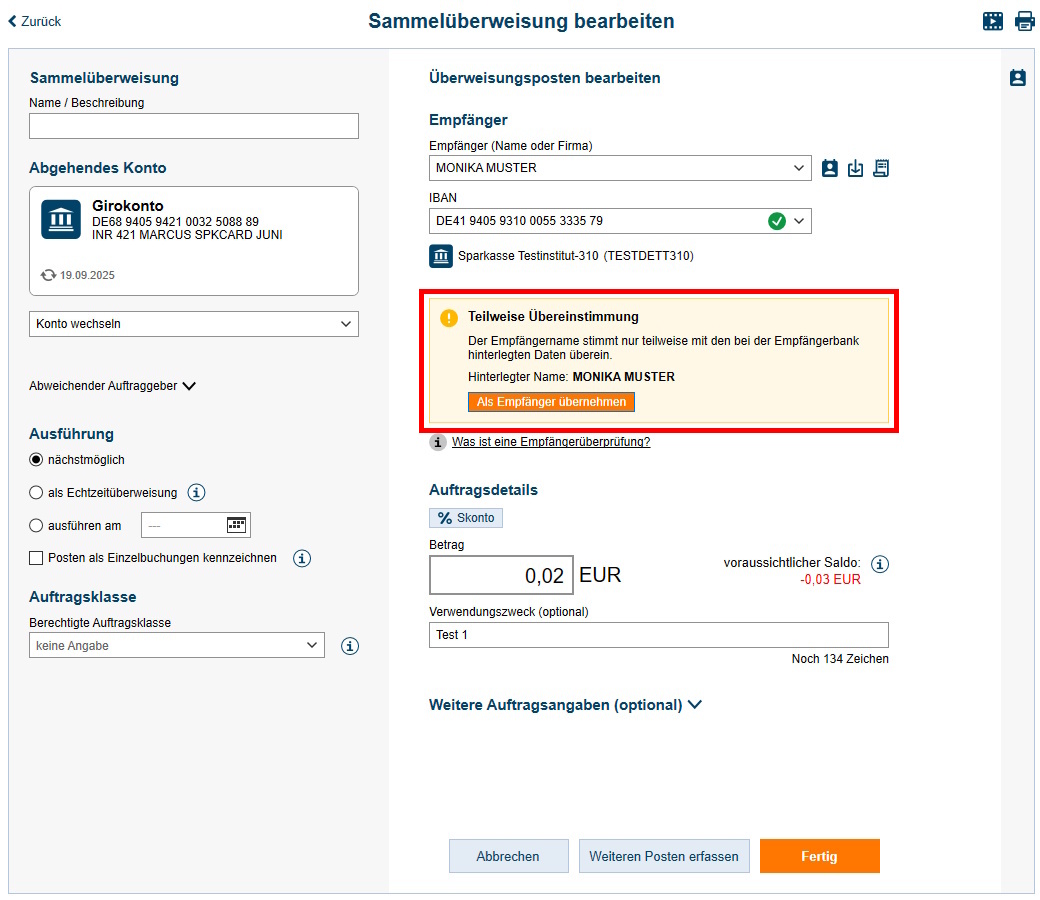Choose als Echtzeitüberweisung as execution type
The image size is (1040, 900).
(35, 492)
